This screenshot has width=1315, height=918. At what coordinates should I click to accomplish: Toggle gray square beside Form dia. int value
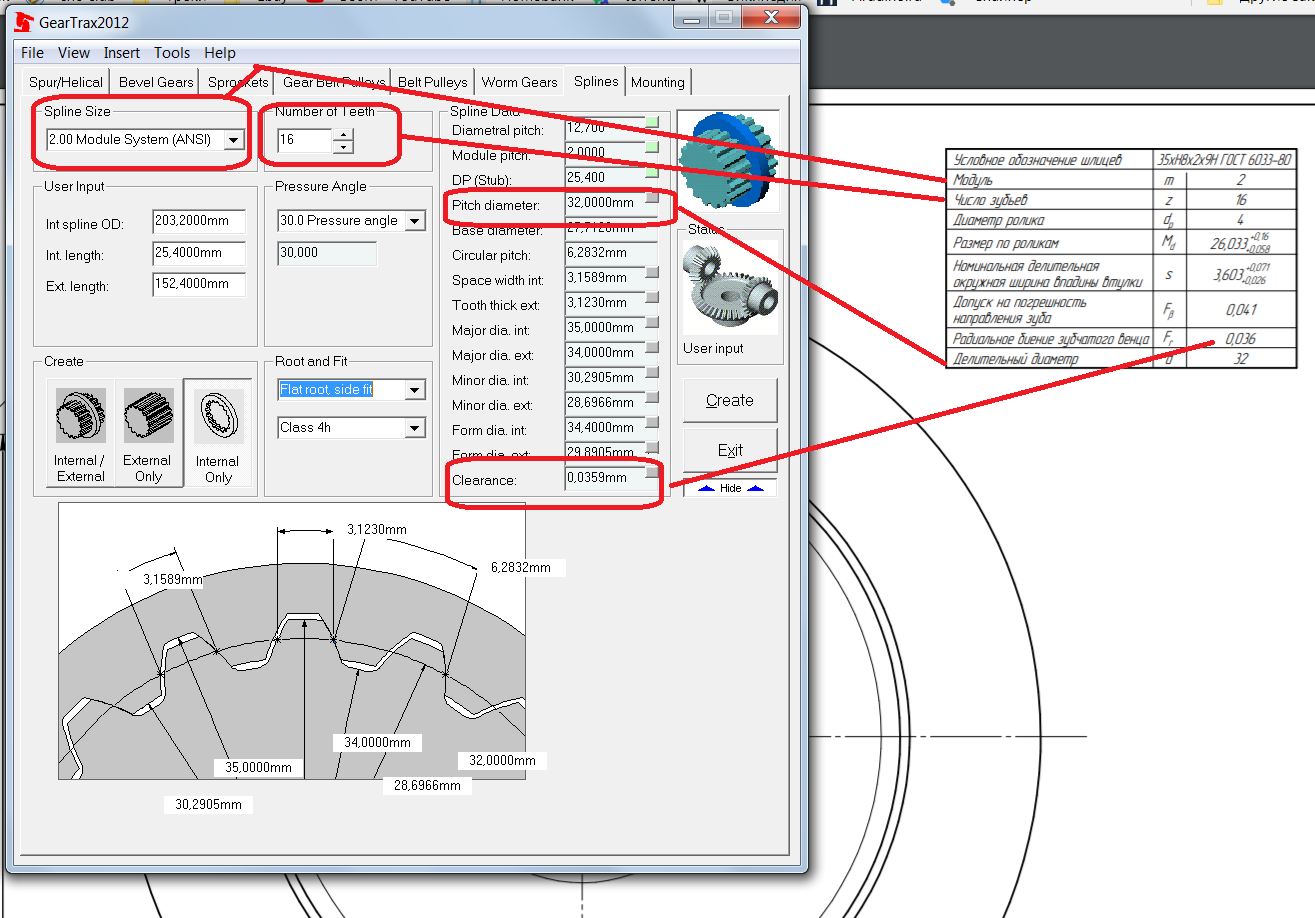[653, 423]
